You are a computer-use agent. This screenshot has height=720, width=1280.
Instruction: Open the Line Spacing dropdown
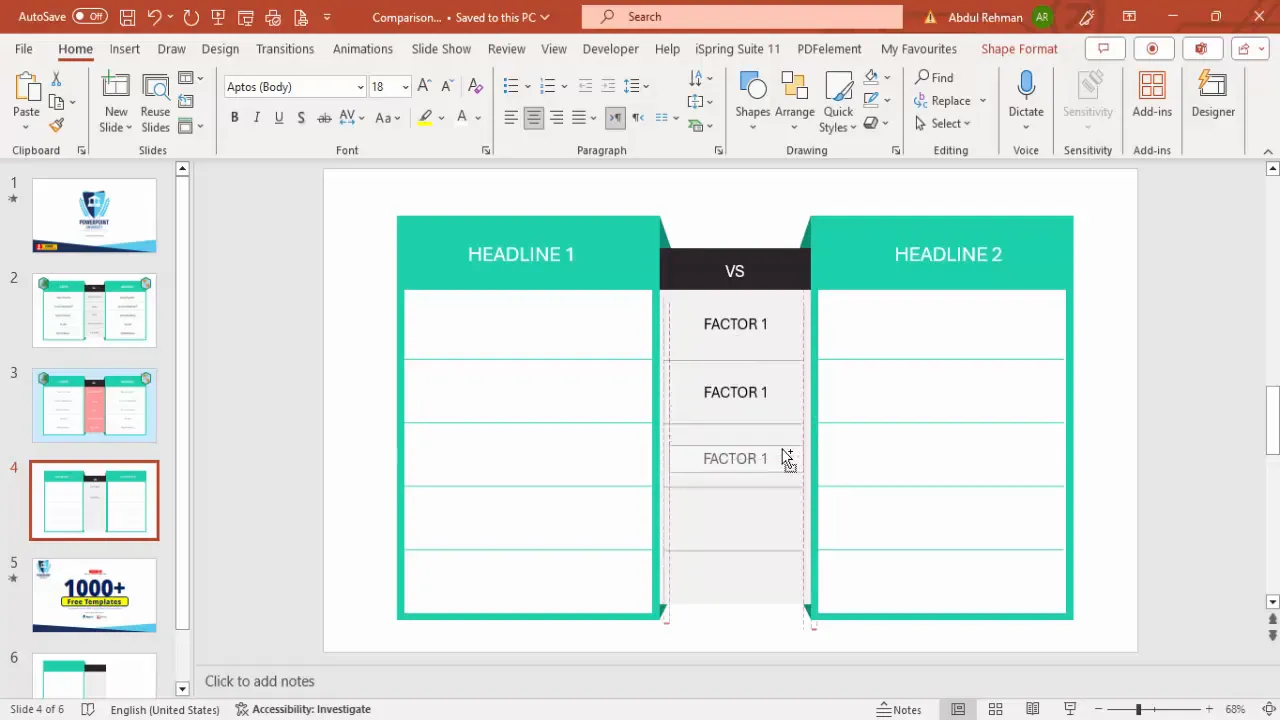[637, 86]
